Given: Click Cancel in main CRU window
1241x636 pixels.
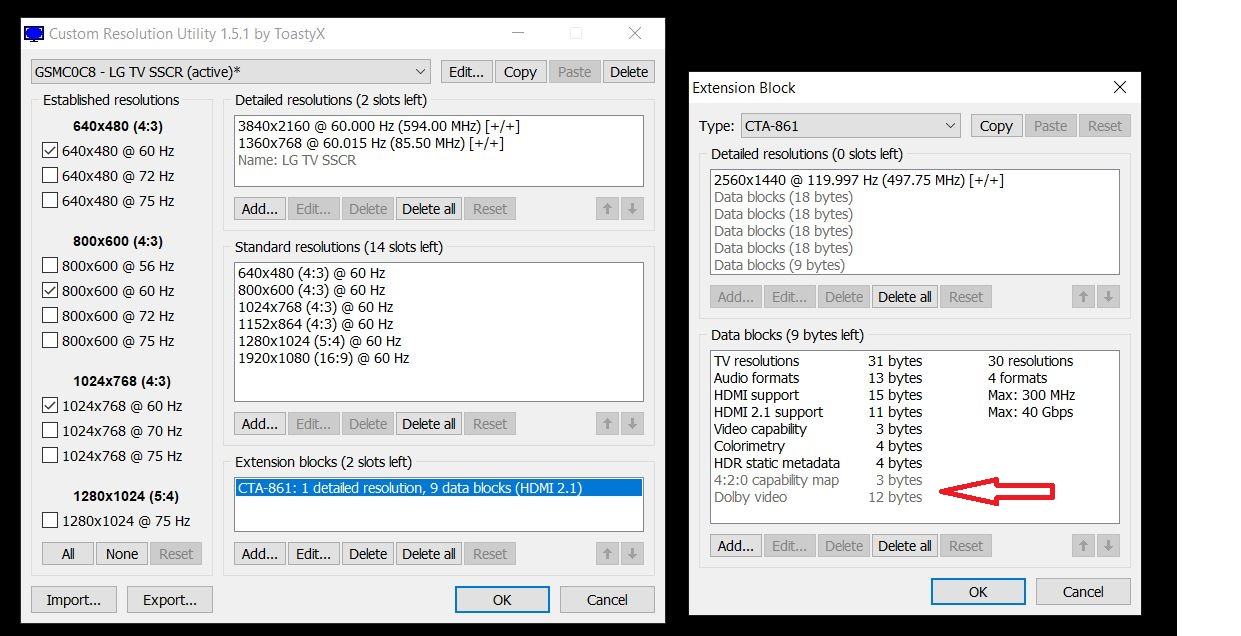Looking at the screenshot, I should pos(607,600).
